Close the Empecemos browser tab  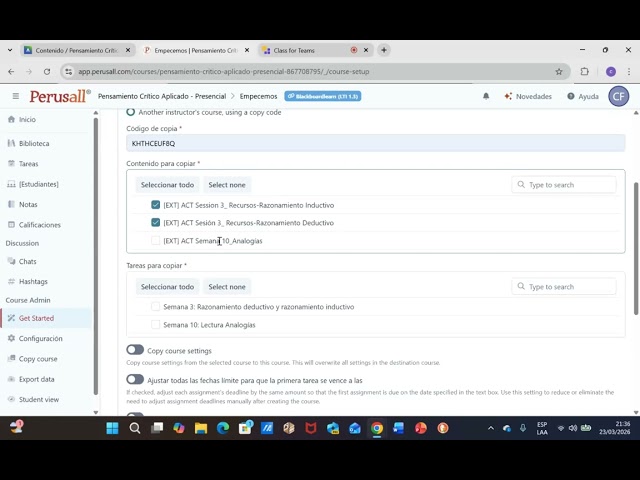click(247, 50)
